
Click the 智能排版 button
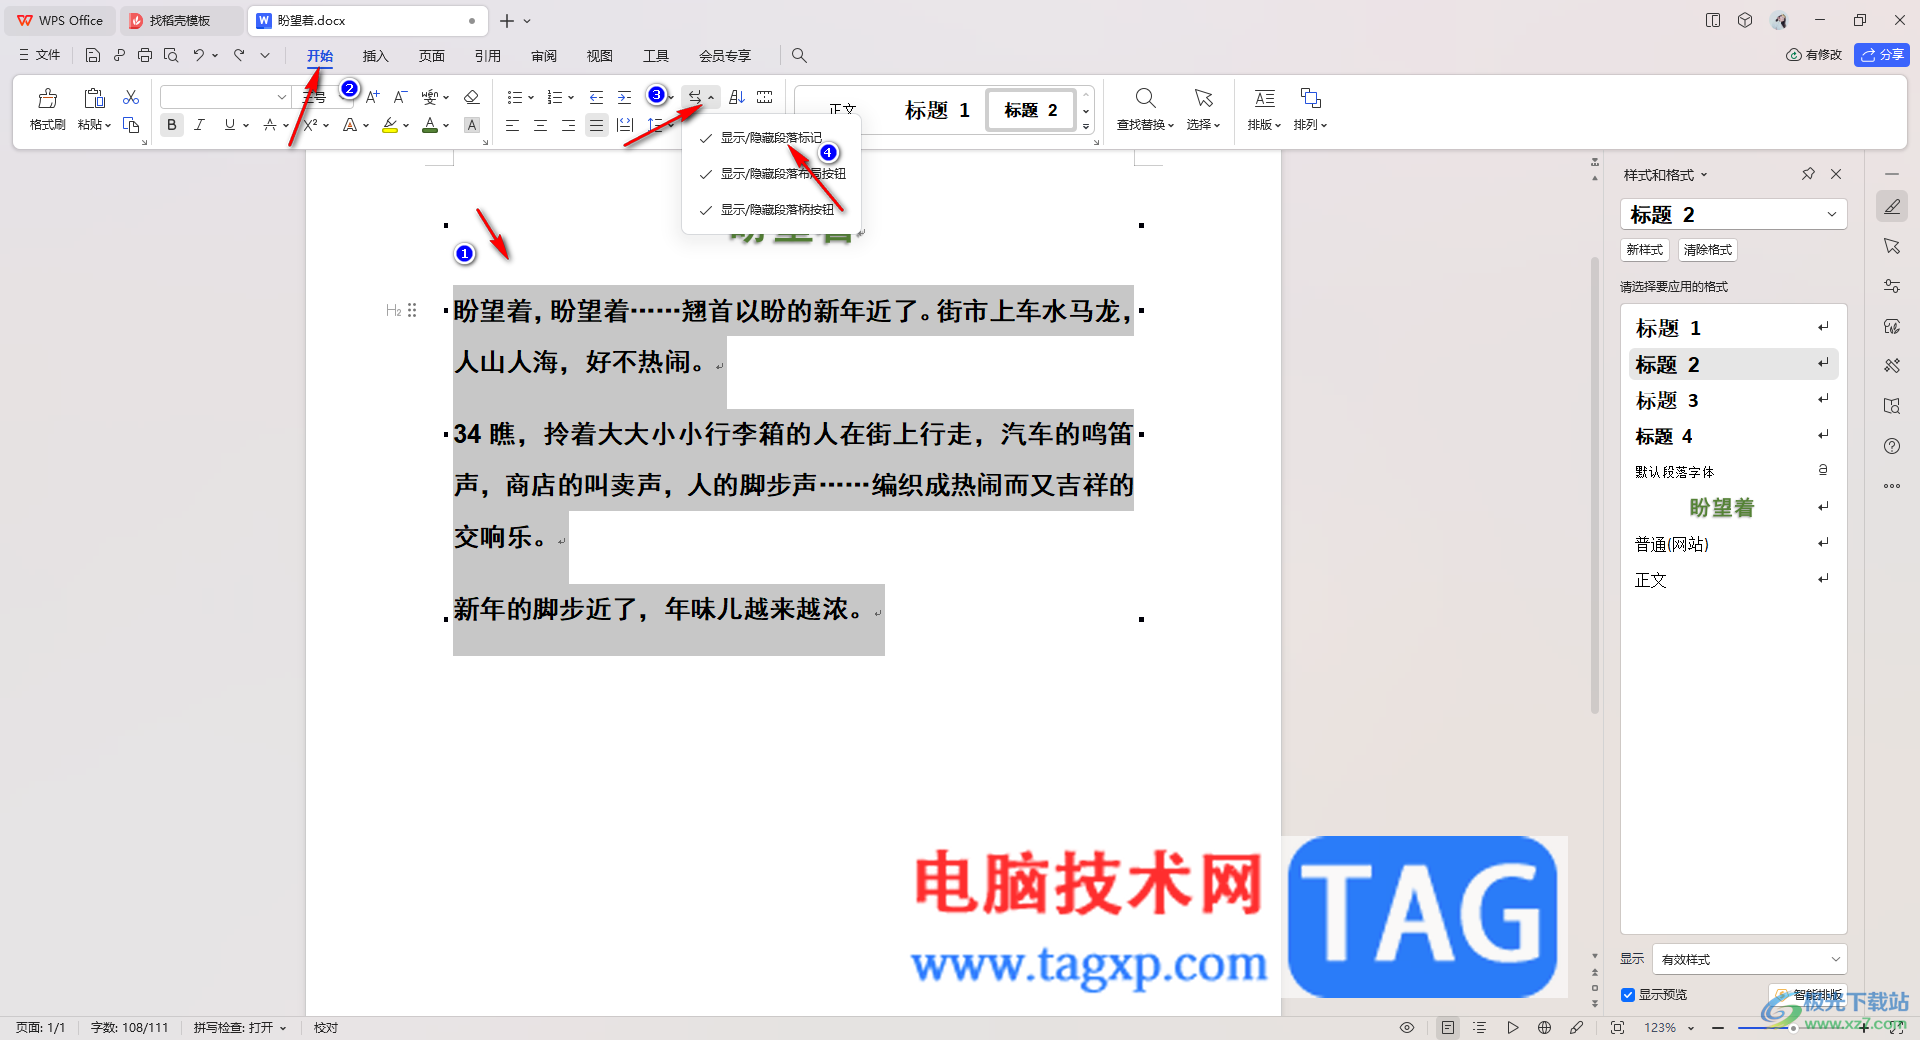tap(1808, 995)
